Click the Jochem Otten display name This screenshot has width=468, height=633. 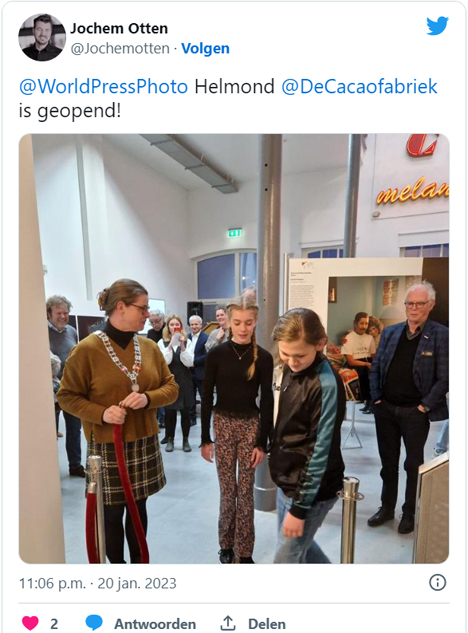(119, 28)
